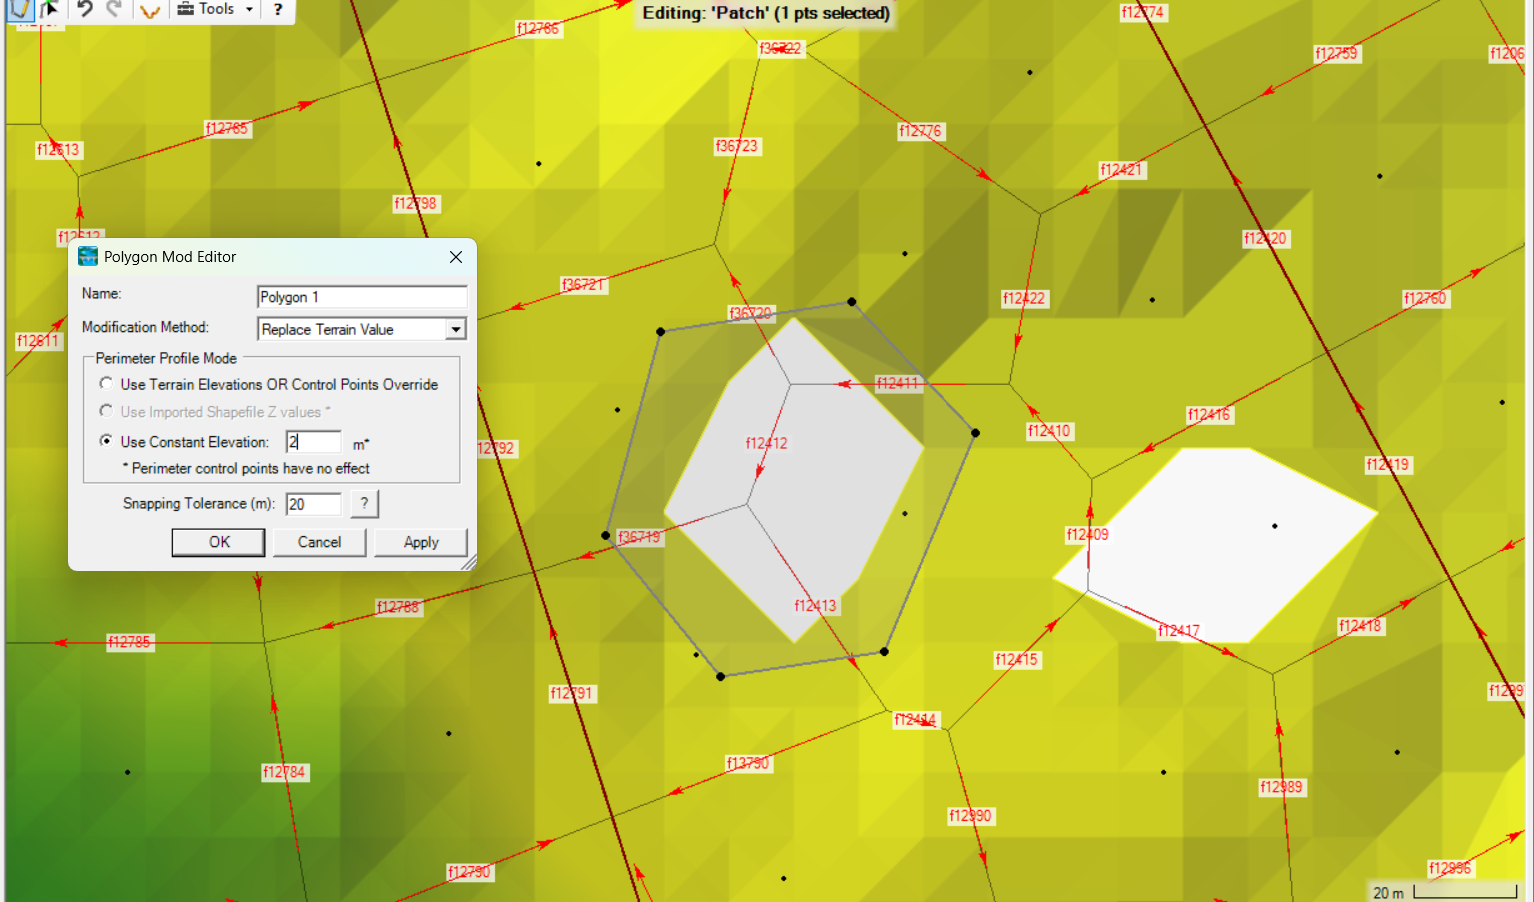Click the Polygon Mod Editor title icon

(88, 257)
